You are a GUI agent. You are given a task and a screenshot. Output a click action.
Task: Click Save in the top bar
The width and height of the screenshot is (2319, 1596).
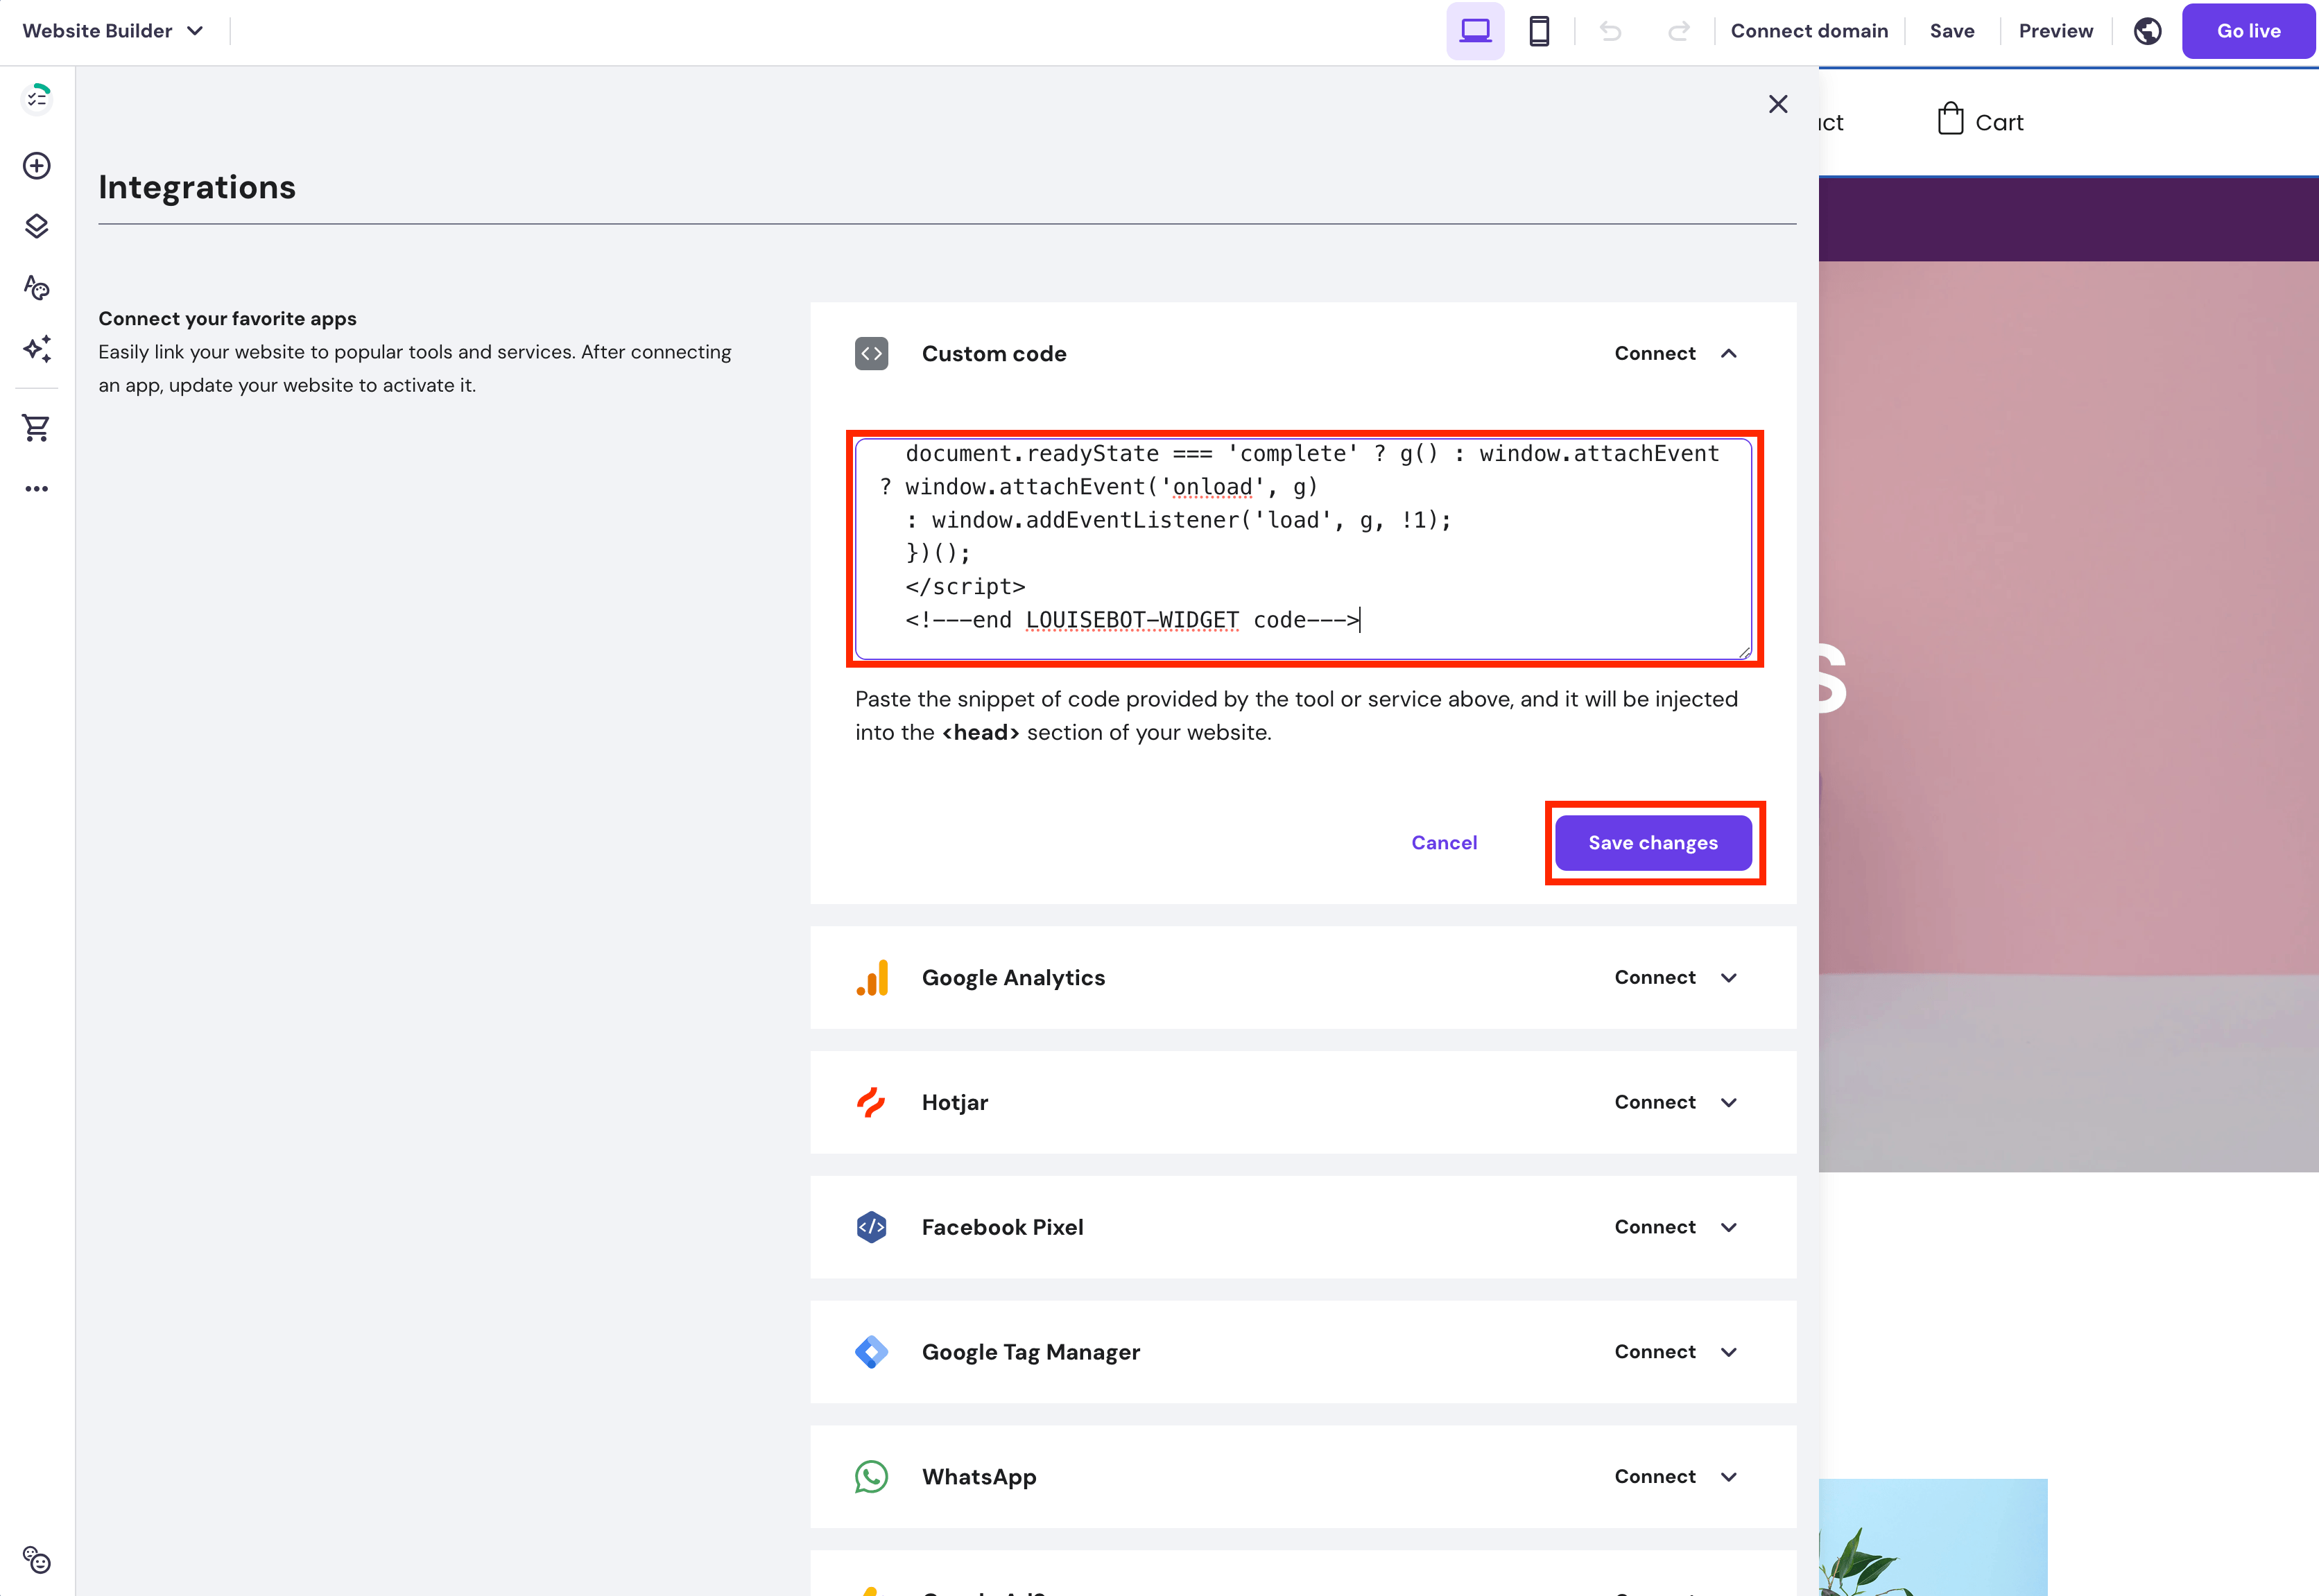coord(1952,31)
